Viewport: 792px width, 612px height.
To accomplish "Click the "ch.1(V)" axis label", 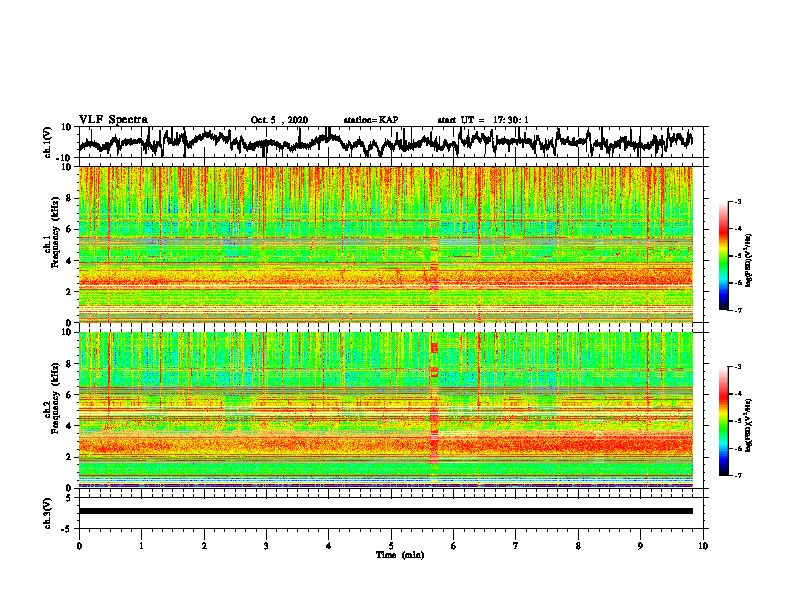I will pyautogui.click(x=47, y=142).
